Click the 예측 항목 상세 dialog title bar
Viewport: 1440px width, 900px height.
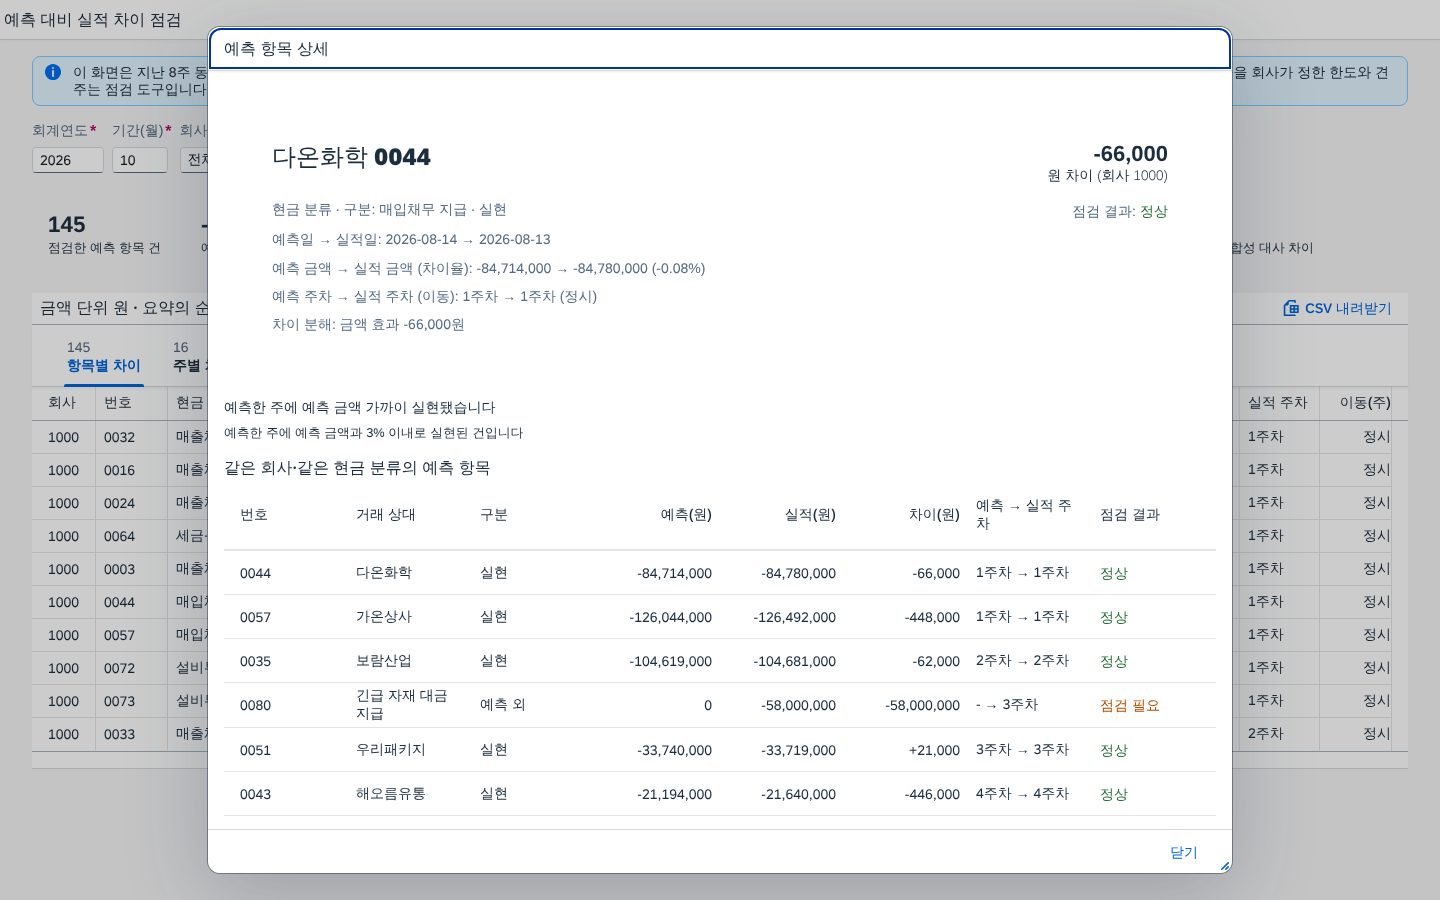(x=720, y=49)
